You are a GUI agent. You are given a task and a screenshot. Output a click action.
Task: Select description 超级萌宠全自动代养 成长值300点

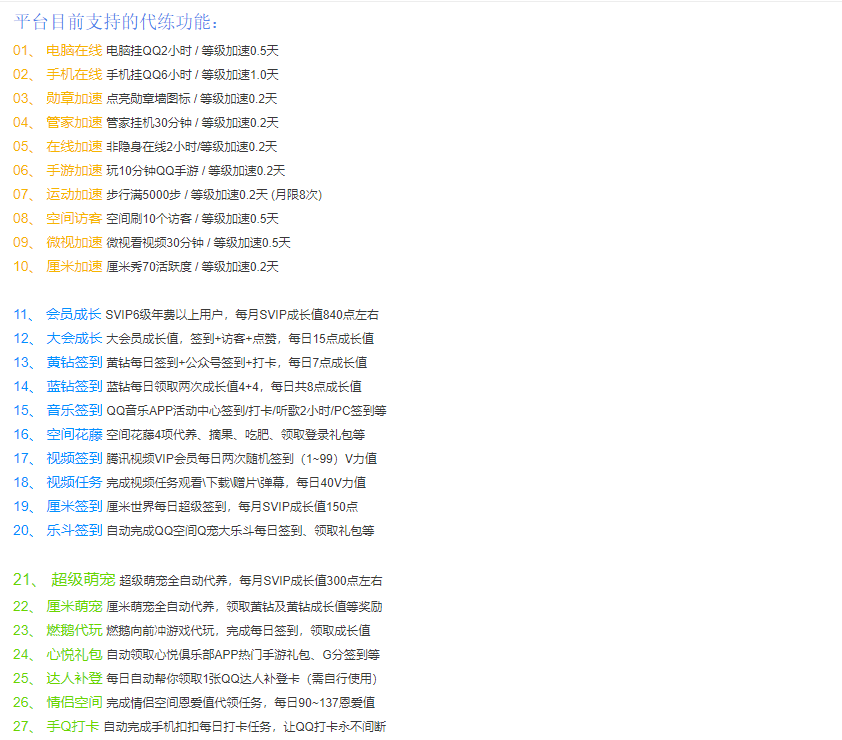click(251, 581)
